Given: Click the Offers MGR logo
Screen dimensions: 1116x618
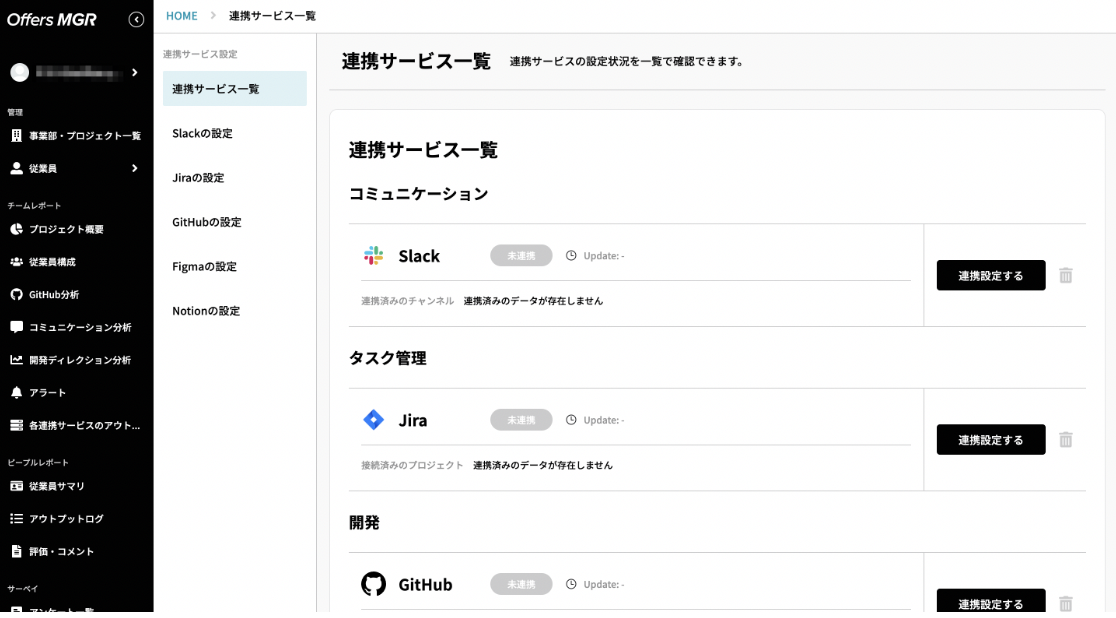Looking at the screenshot, I should (x=52, y=20).
